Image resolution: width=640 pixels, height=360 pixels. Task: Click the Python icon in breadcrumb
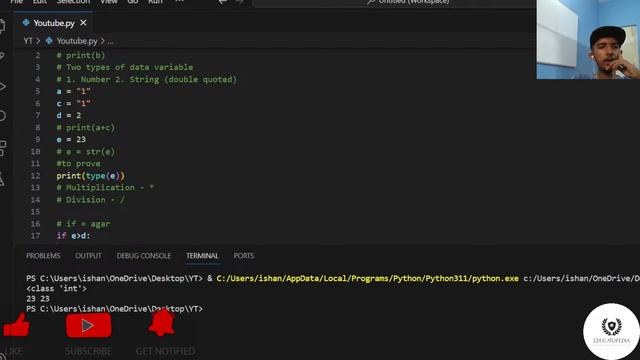click(49, 41)
